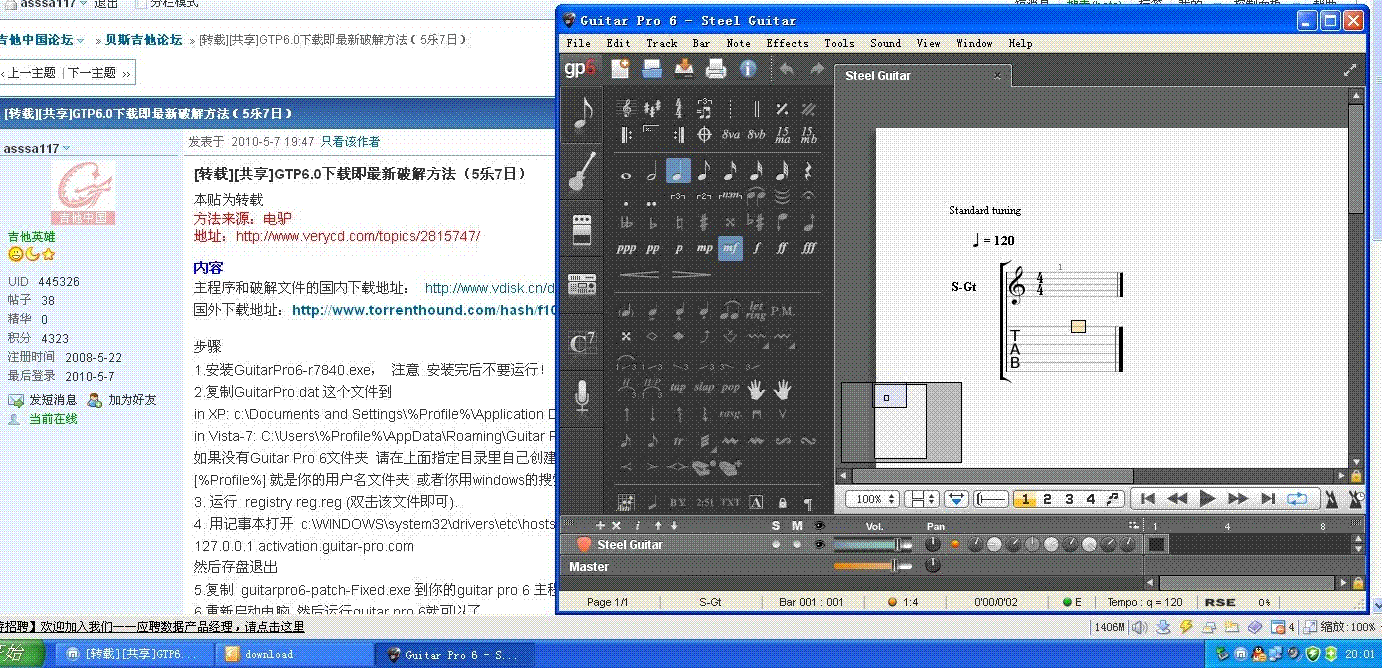The image size is (1382, 668).
Task: Start playback with the Play button
Action: click(x=1207, y=498)
